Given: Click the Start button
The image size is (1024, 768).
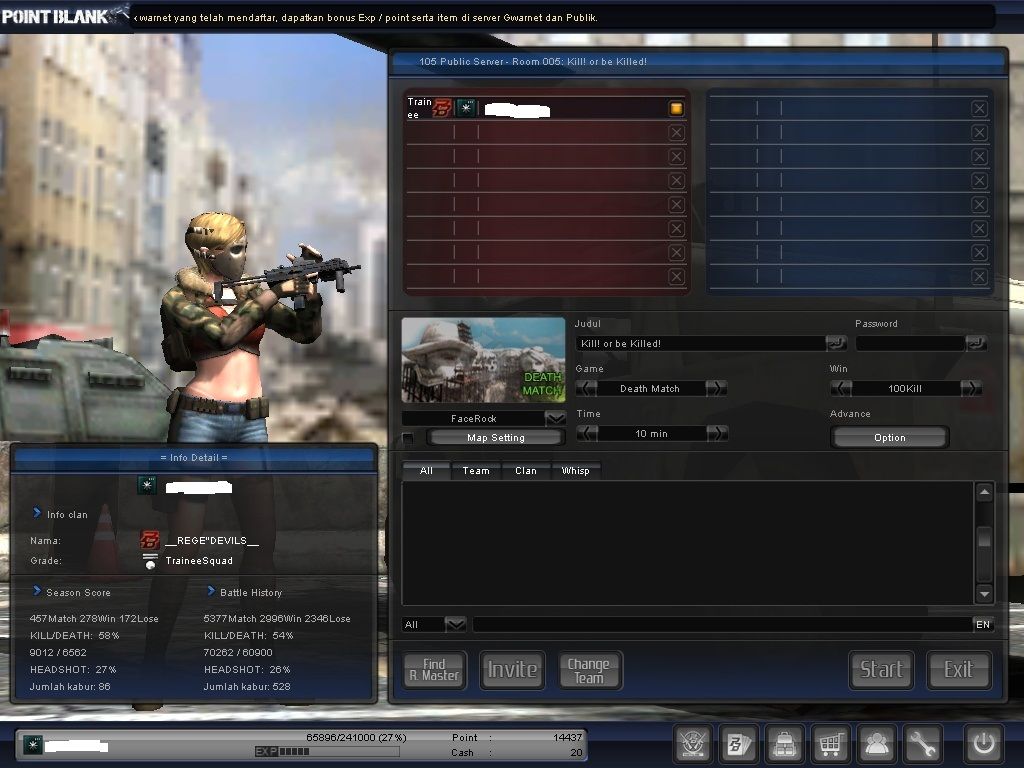Looking at the screenshot, I should point(882,670).
